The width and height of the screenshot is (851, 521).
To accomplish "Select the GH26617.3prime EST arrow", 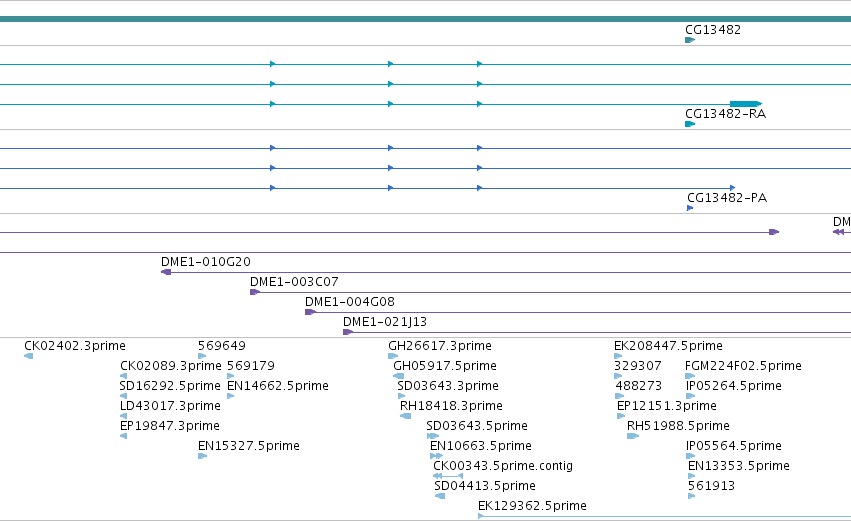I will [x=393, y=356].
